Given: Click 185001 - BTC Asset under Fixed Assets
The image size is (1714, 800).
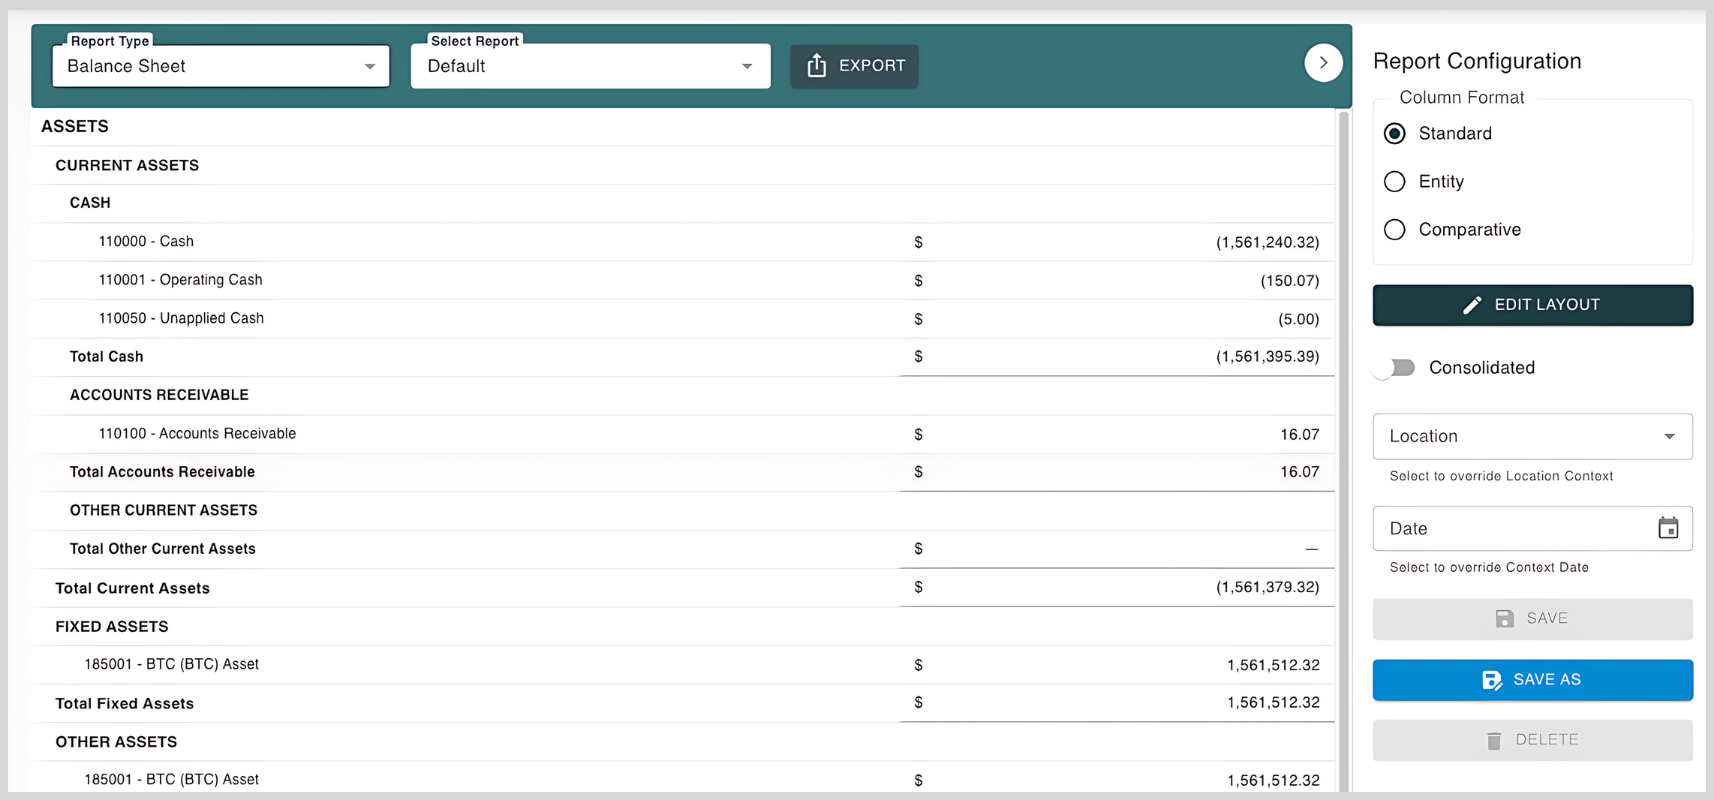Looking at the screenshot, I should tap(171, 664).
